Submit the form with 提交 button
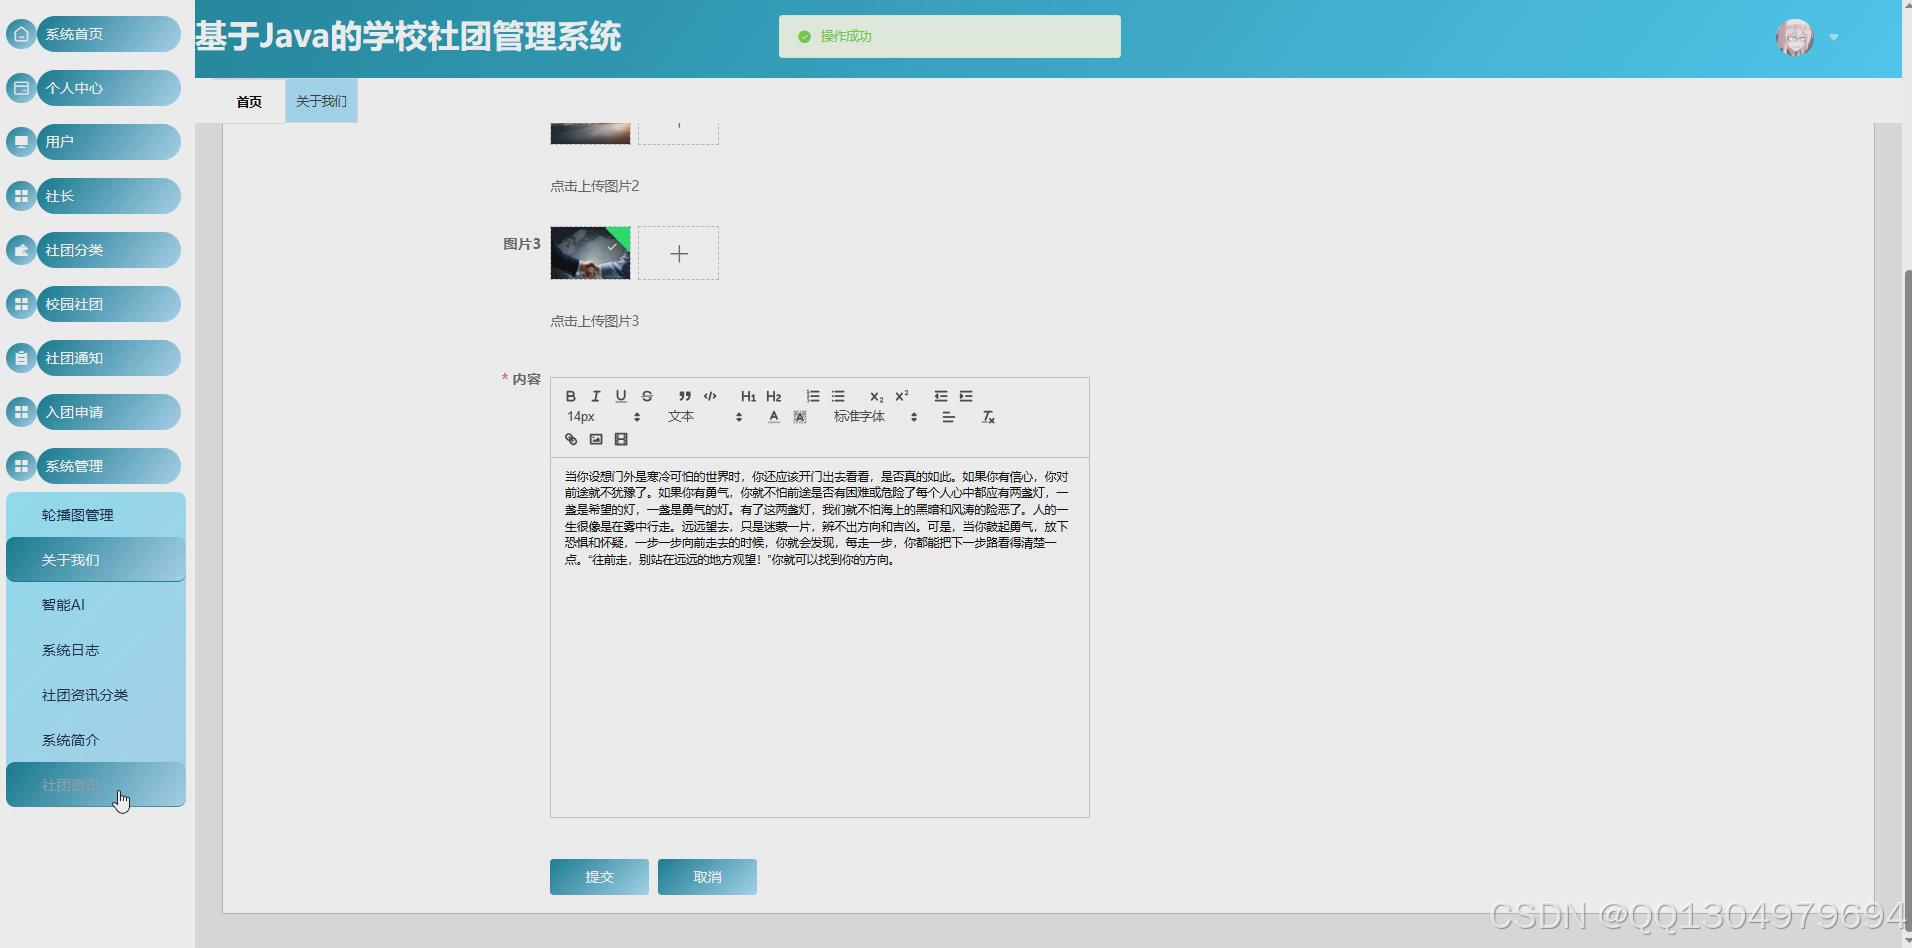The height and width of the screenshot is (948, 1912). point(598,876)
